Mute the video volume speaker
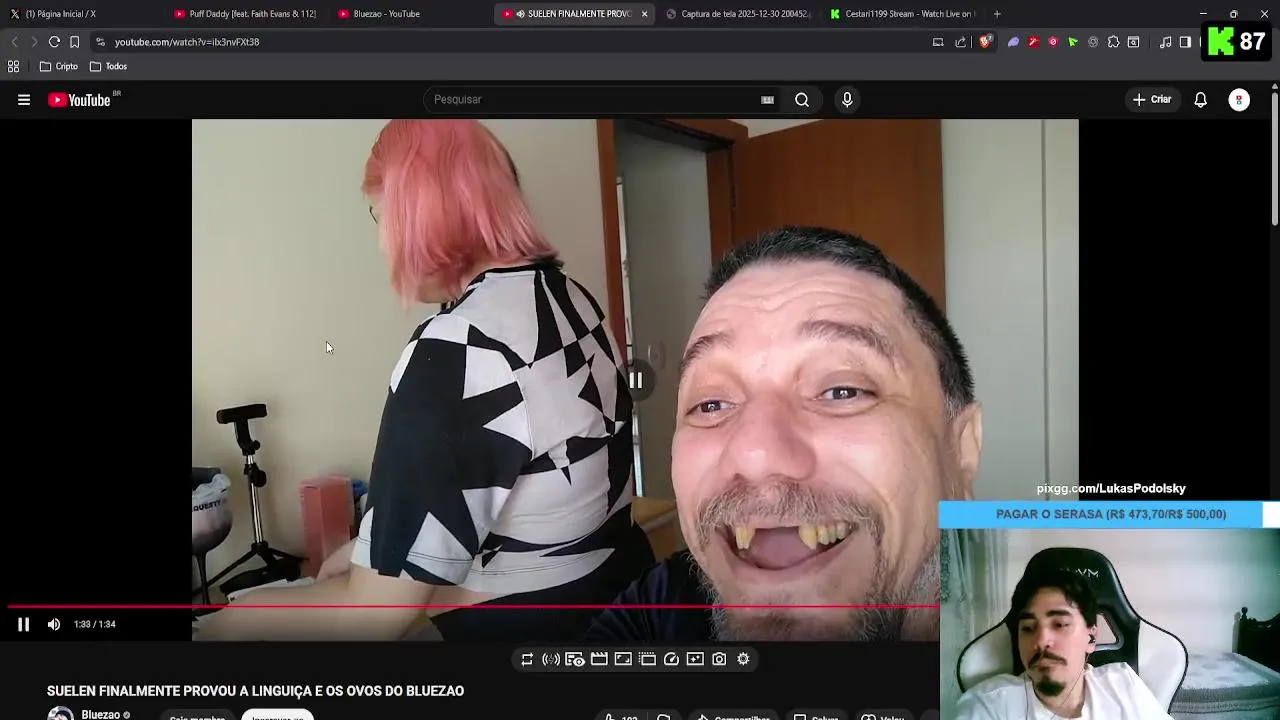The height and width of the screenshot is (720, 1280). (54, 624)
